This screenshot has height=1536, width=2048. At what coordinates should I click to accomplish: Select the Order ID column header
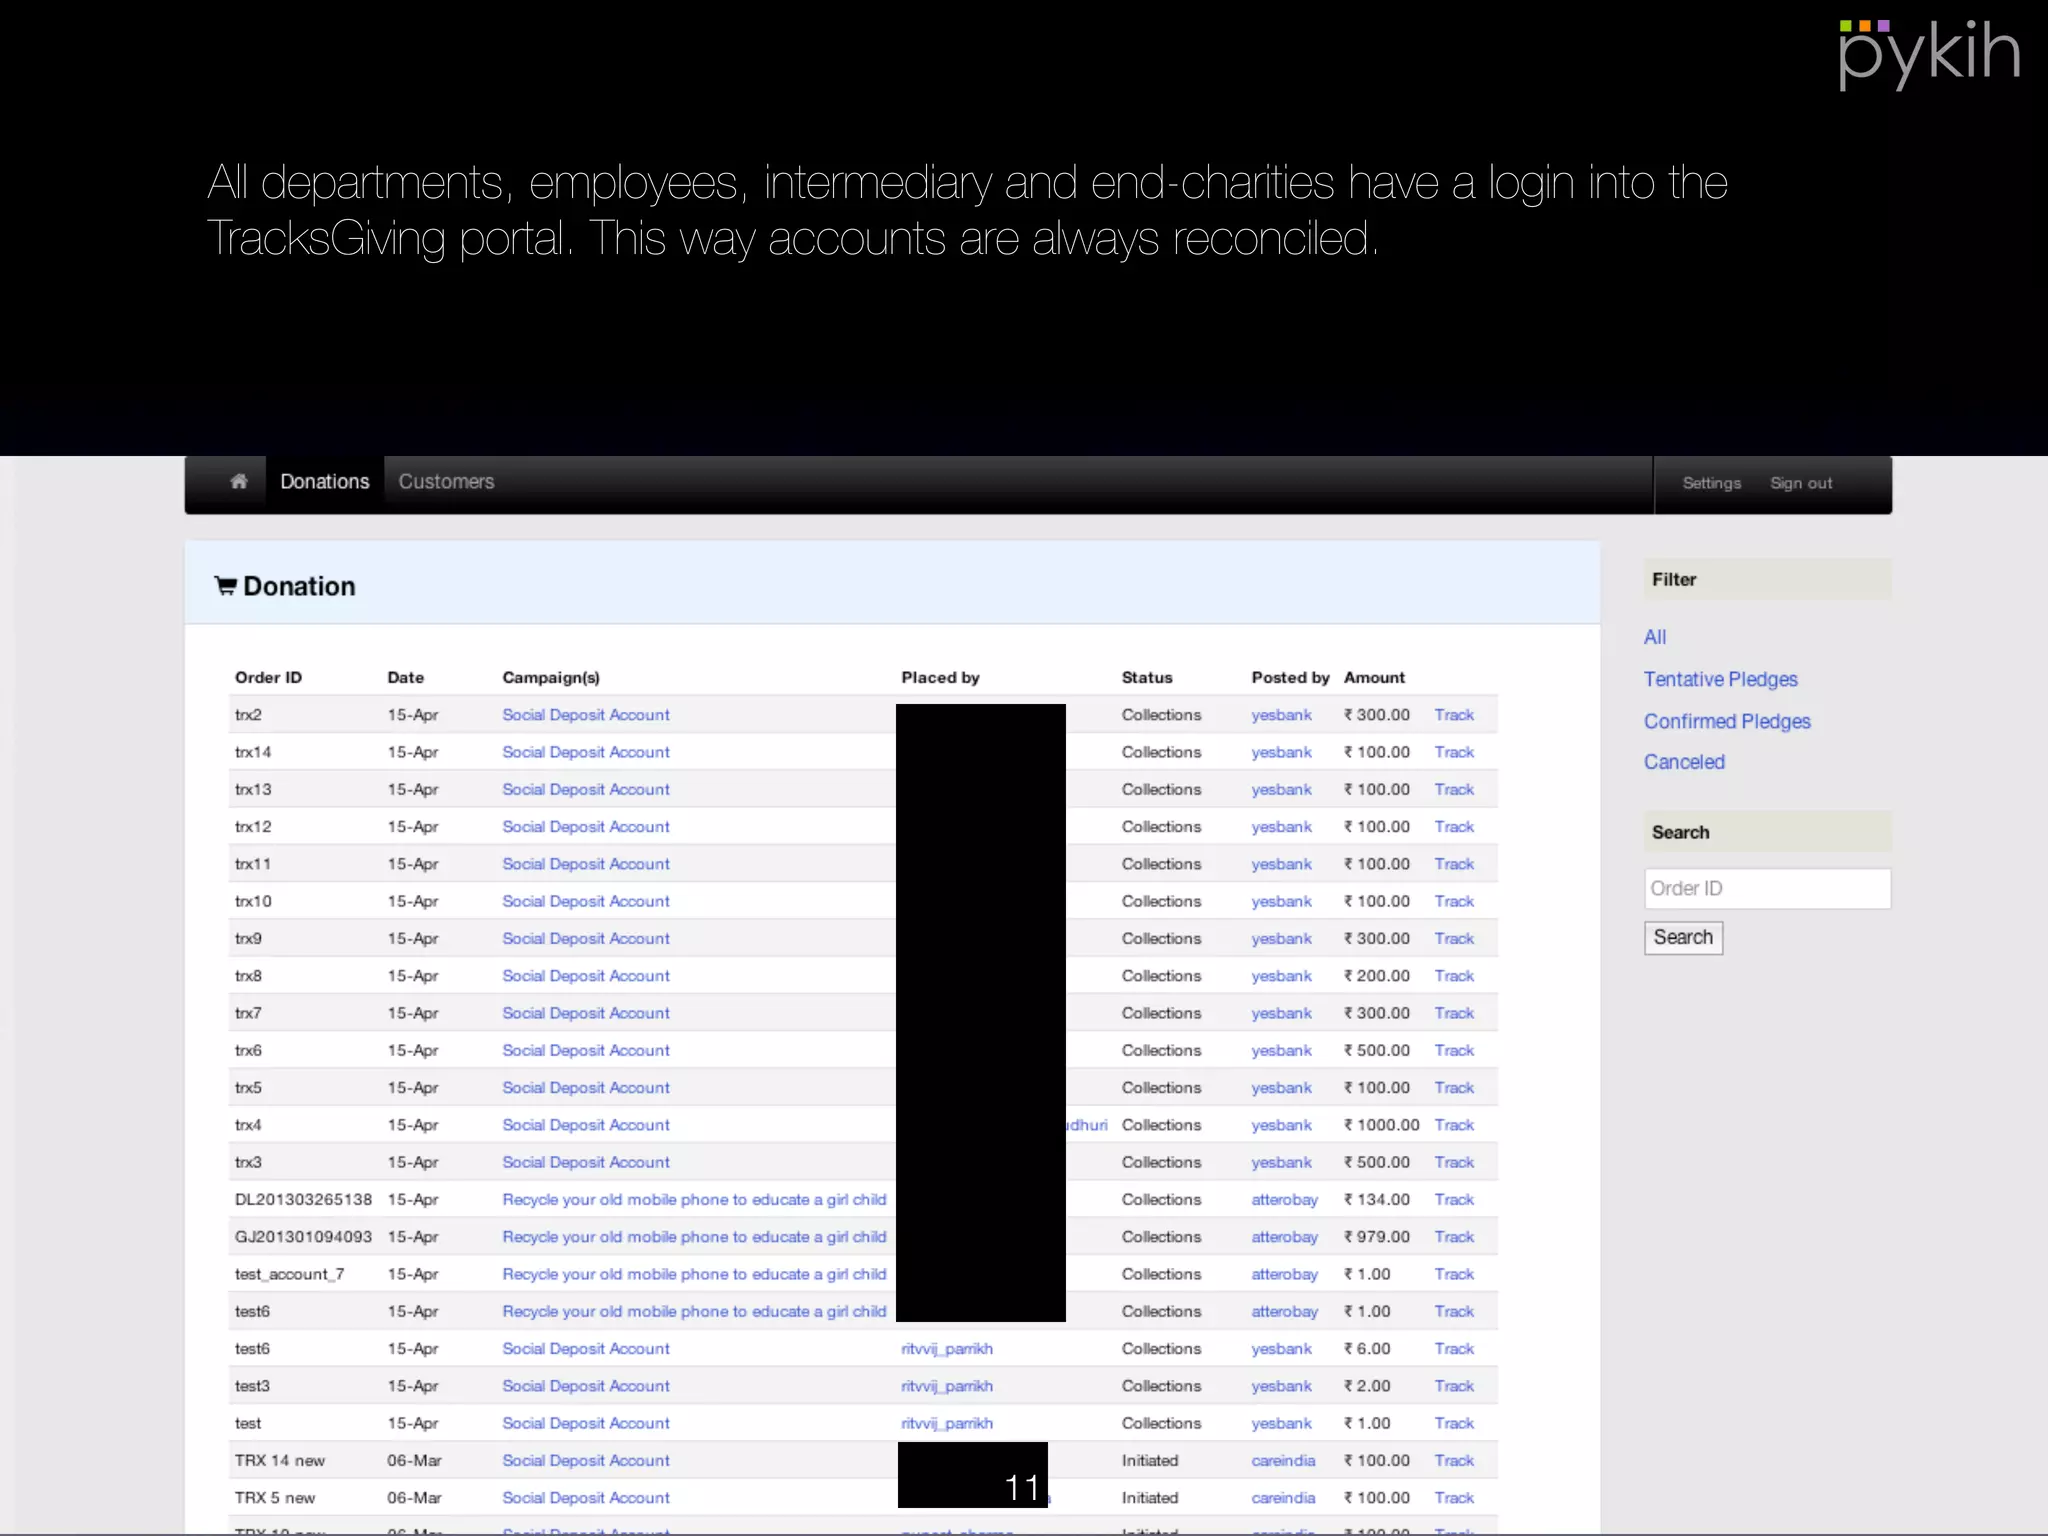268,678
